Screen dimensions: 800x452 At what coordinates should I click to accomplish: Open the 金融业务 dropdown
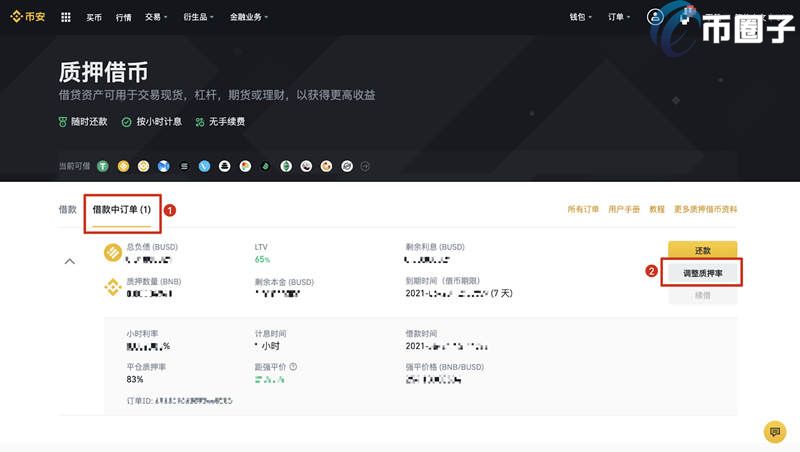coord(249,17)
